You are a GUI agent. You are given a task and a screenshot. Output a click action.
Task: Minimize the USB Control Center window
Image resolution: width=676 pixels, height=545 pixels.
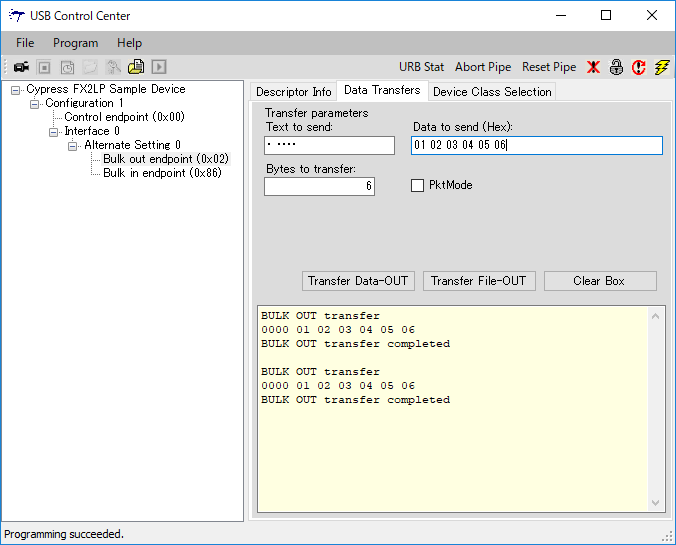tap(561, 16)
